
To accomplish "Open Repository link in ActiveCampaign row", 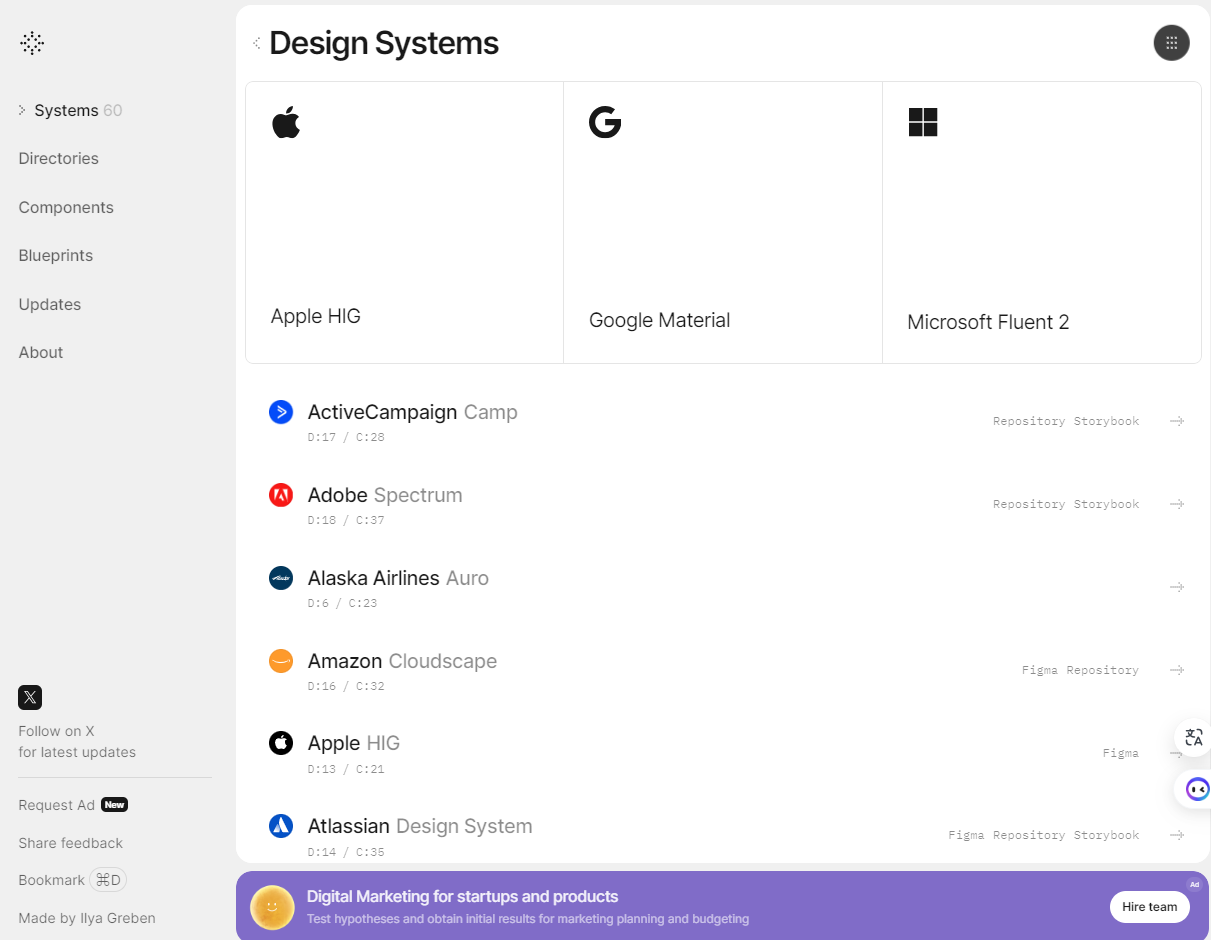I will [x=1029, y=421].
